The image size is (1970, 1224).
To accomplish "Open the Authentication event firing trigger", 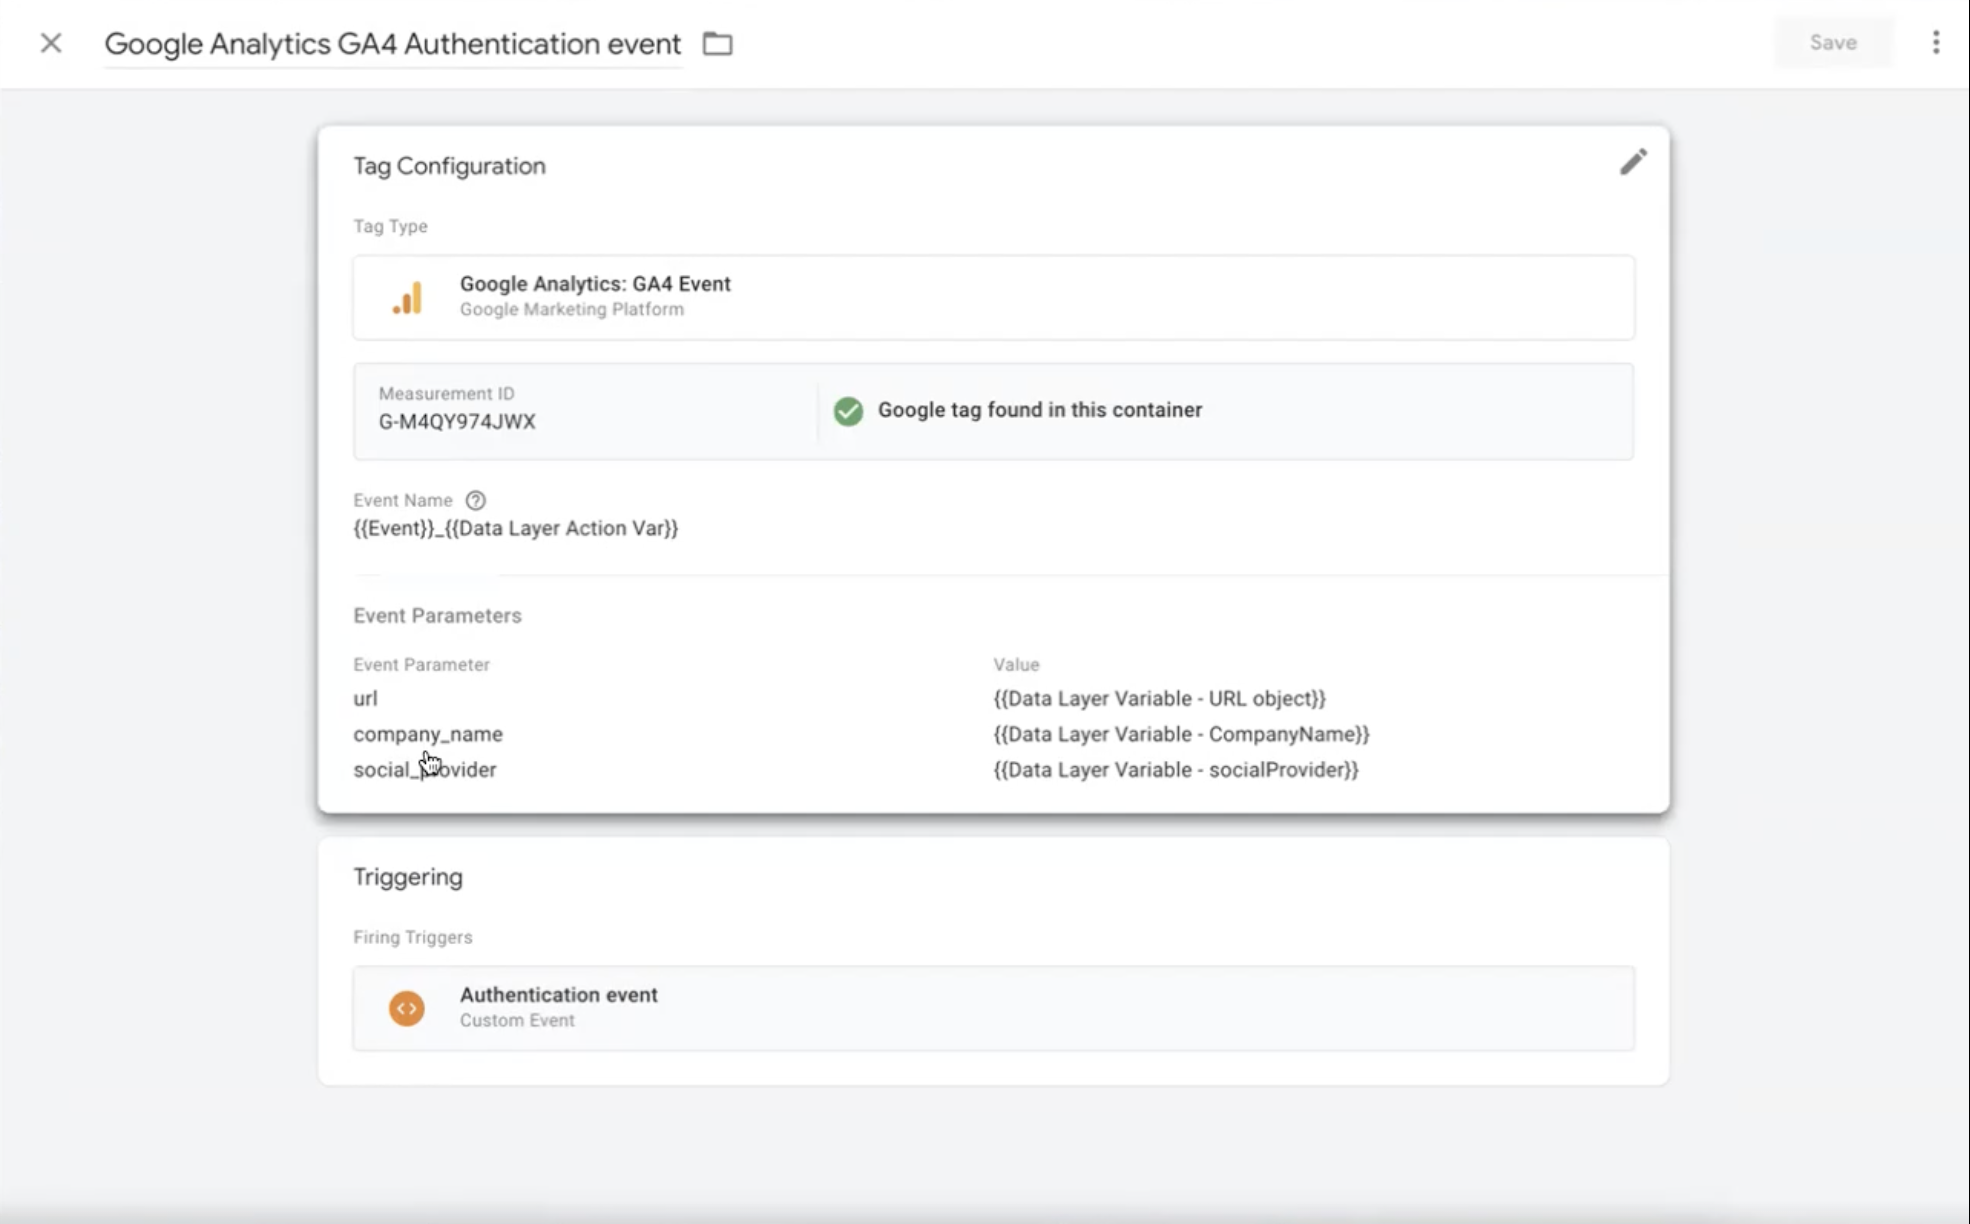I will (559, 995).
